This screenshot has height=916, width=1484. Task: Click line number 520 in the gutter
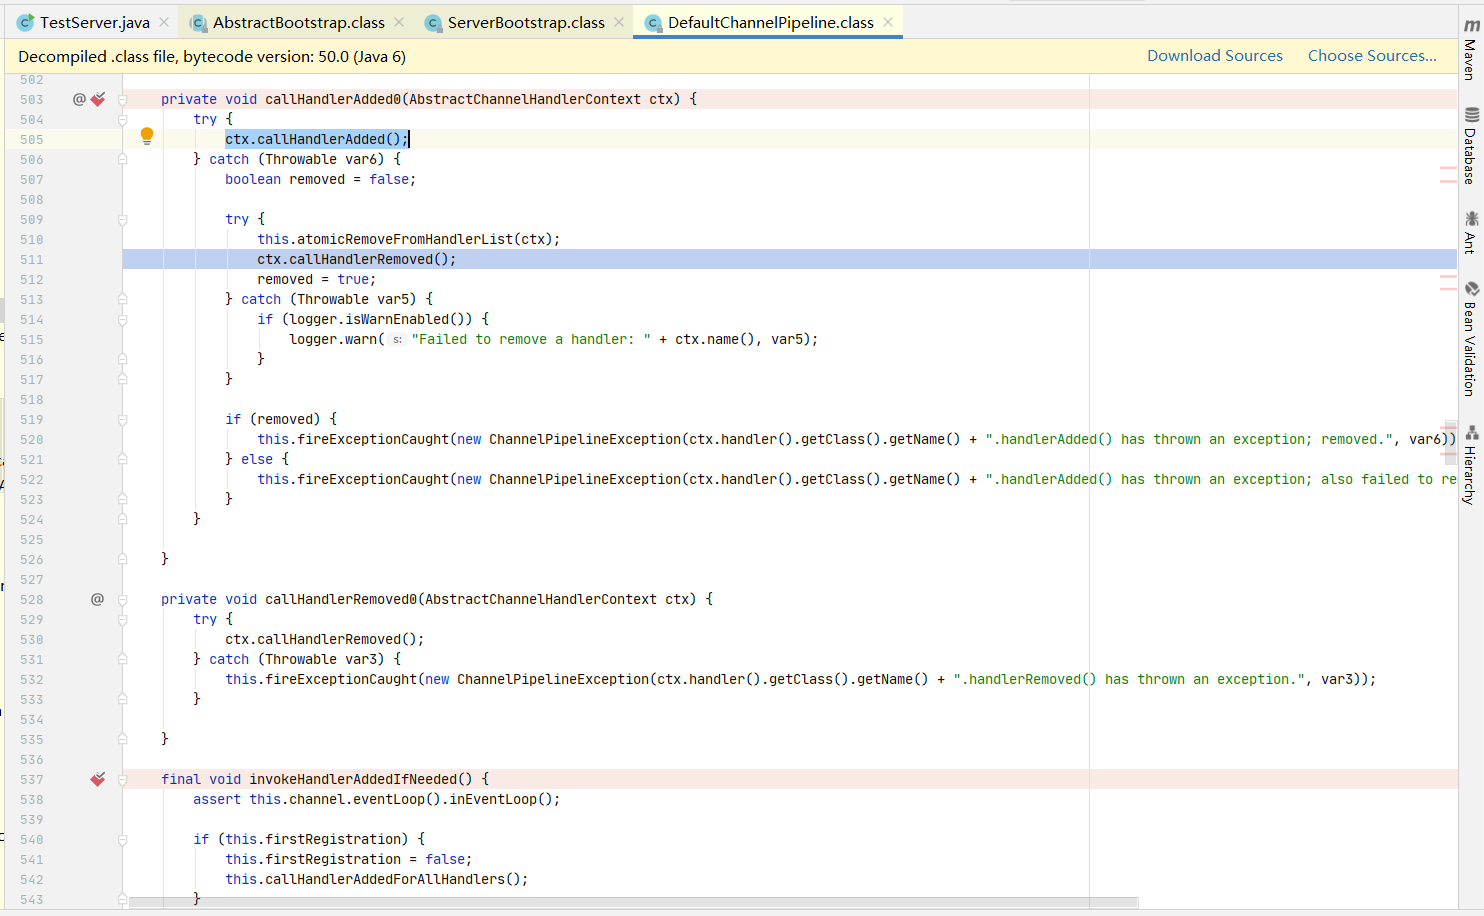31,439
